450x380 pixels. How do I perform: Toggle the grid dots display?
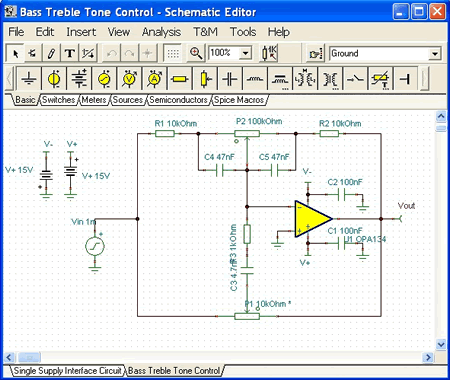pyautogui.click(x=173, y=53)
